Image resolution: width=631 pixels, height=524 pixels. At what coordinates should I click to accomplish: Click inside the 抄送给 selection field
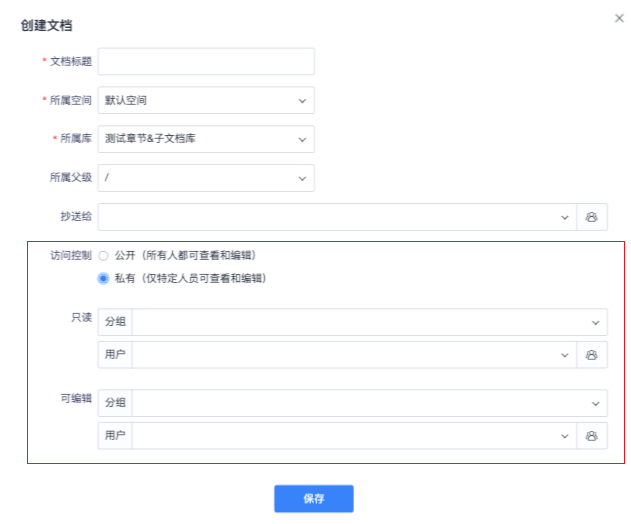pyautogui.click(x=337, y=217)
